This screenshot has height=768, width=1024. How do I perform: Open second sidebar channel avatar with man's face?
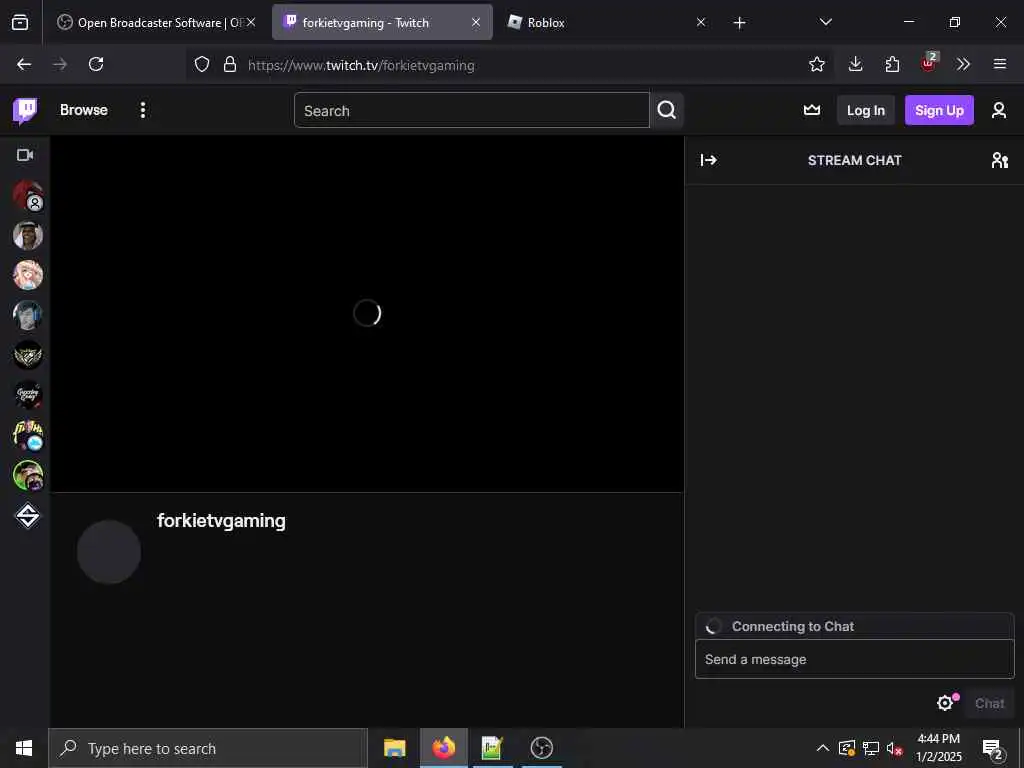tap(28, 236)
